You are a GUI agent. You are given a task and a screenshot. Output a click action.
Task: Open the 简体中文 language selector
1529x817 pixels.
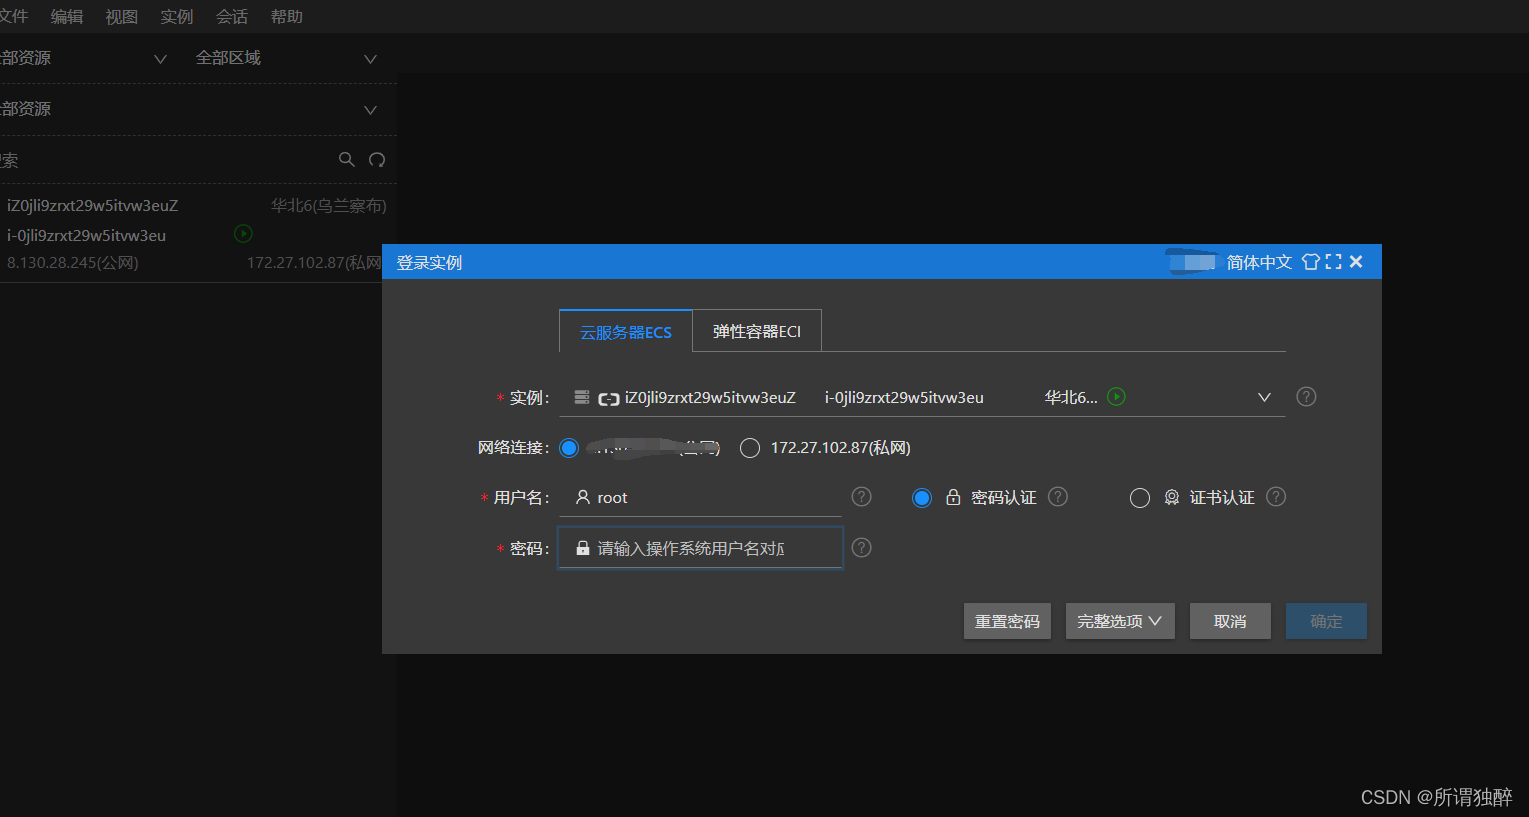(1259, 262)
